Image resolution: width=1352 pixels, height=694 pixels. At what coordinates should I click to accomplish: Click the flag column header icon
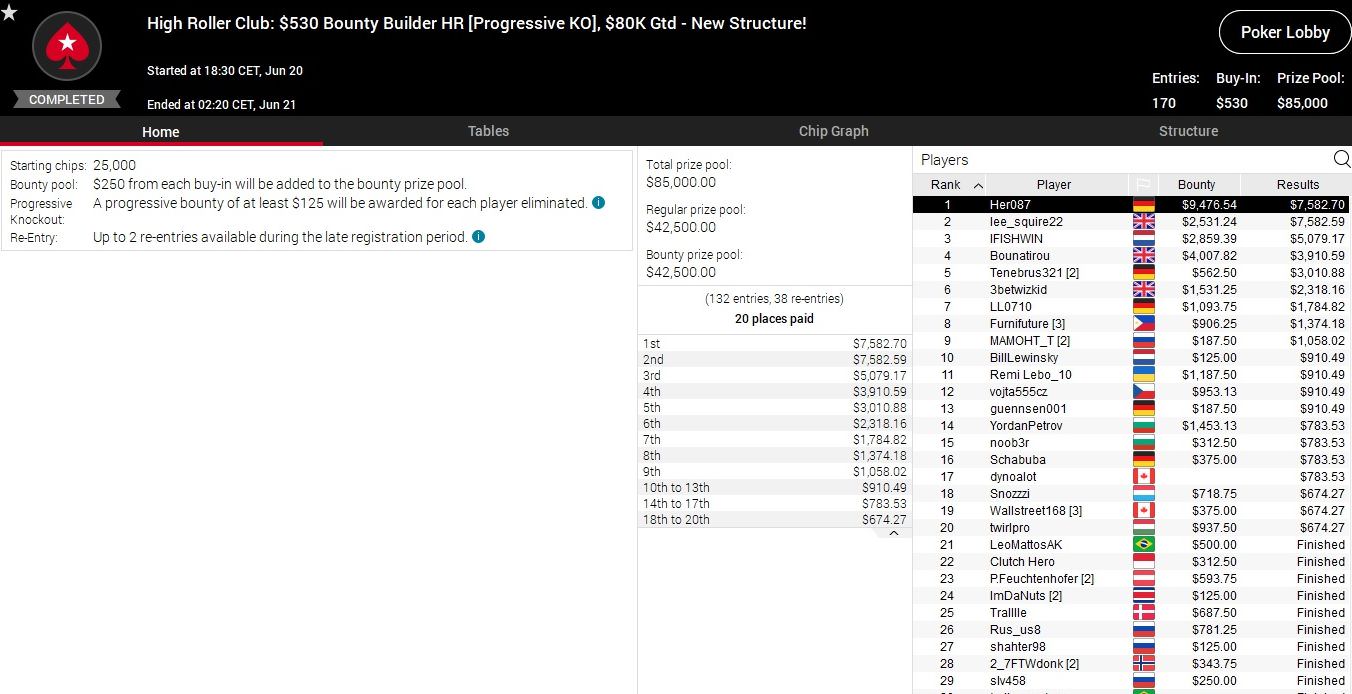pyautogui.click(x=1142, y=185)
